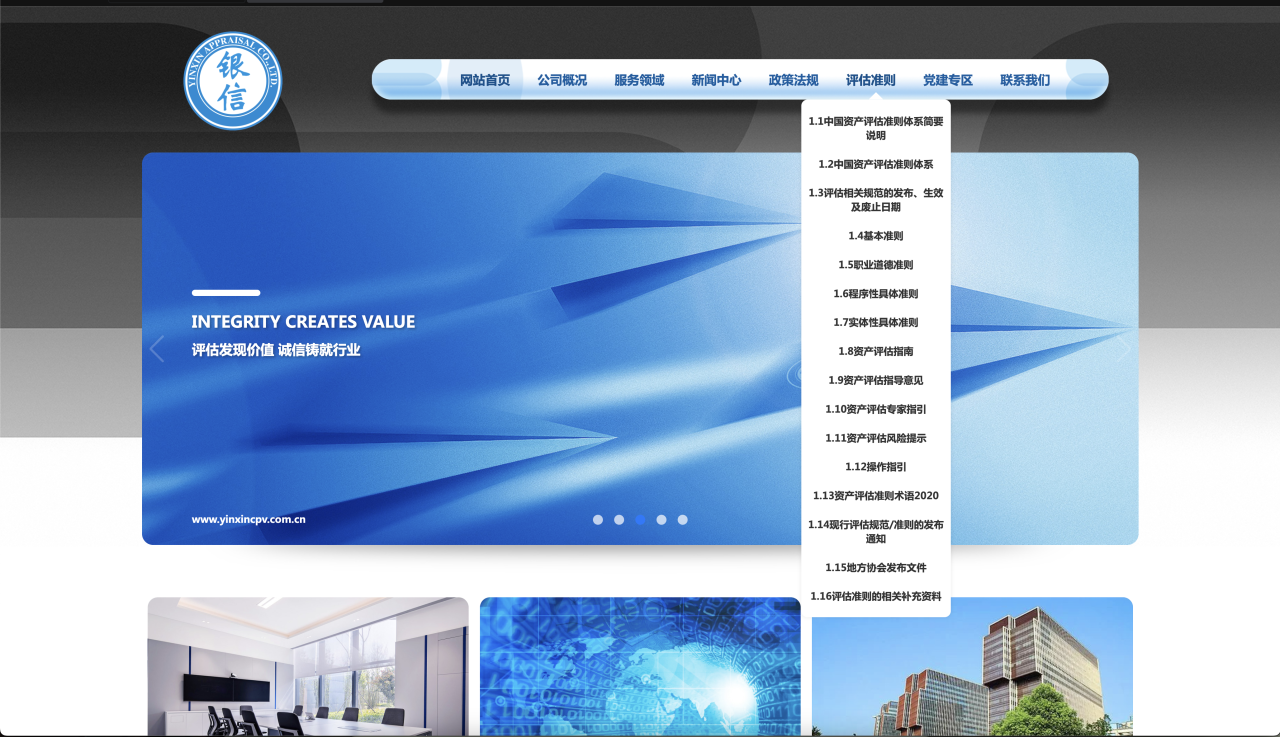The height and width of the screenshot is (737, 1280).
Task: Open the 服务领域 navigation item
Action: [x=639, y=80]
